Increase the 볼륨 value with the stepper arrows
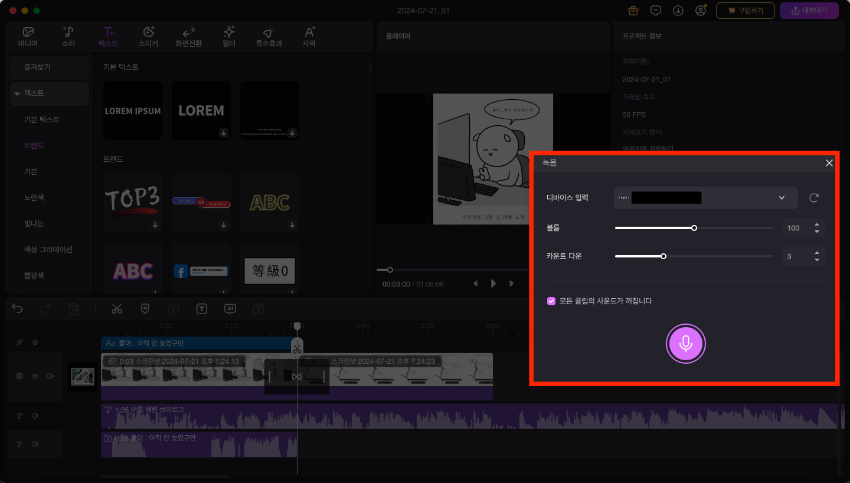The height and width of the screenshot is (483, 850). click(817, 225)
